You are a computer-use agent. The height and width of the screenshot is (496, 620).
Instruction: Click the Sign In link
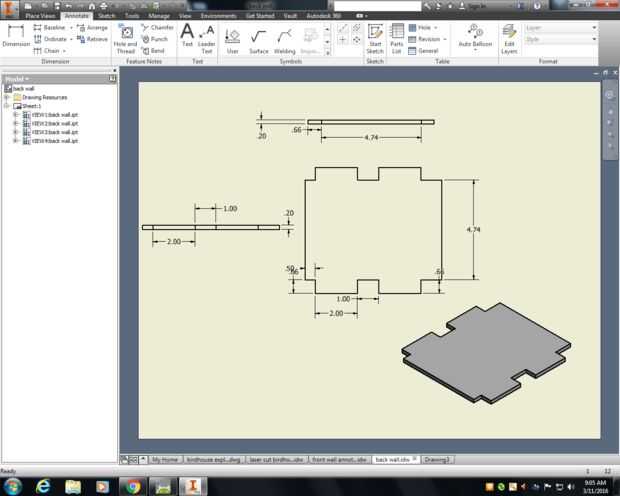pyautogui.click(x=477, y=6)
